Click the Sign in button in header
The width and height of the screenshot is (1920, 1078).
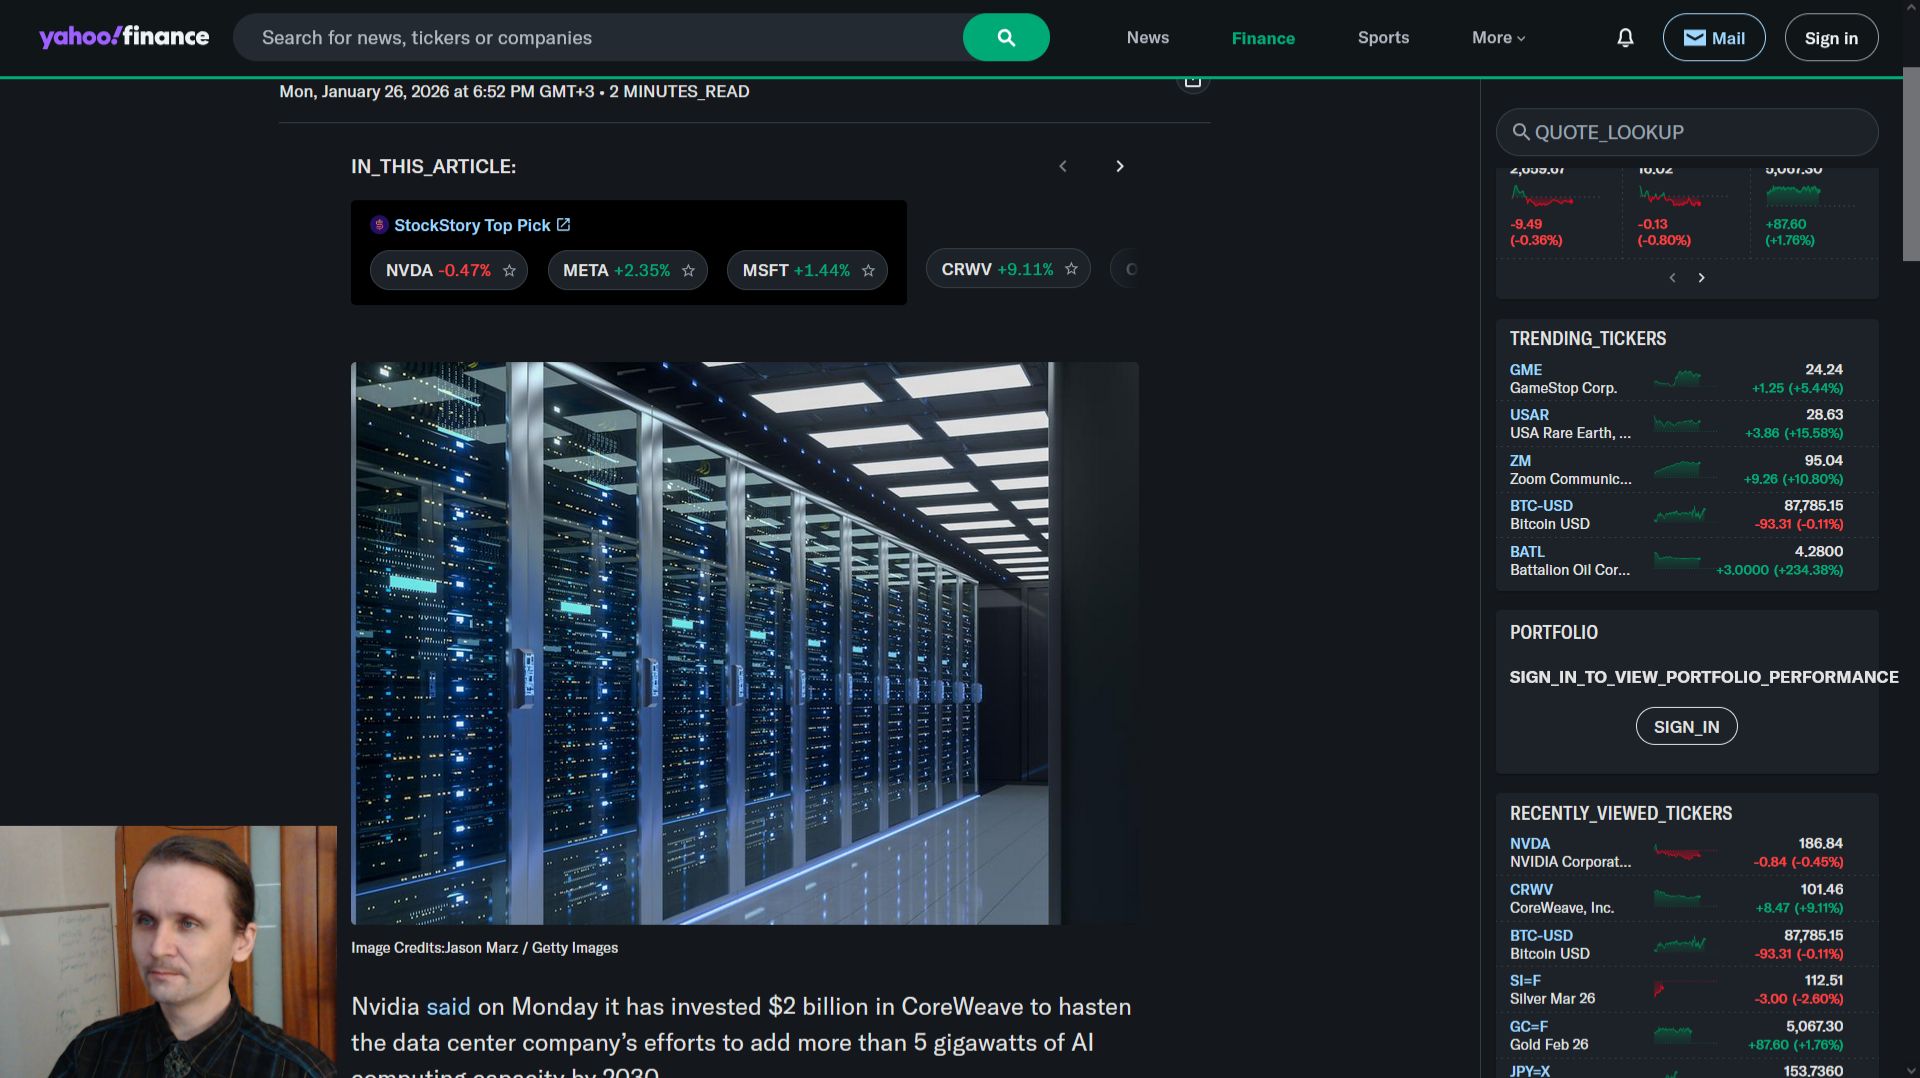pos(1831,37)
